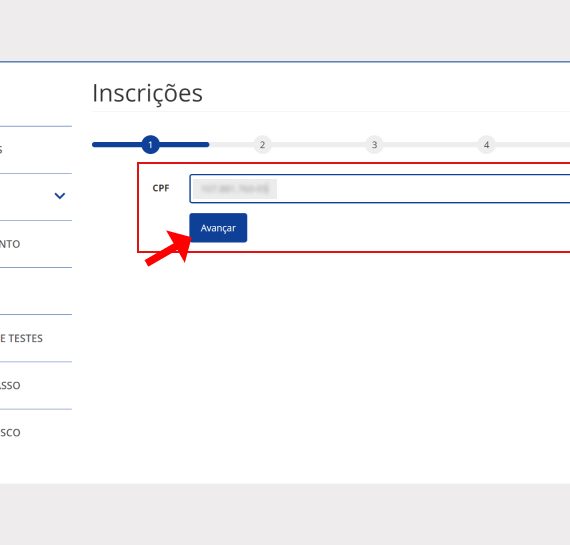This screenshot has height=545, width=570.
Task: Focus the CPF input field
Action: [380, 189]
